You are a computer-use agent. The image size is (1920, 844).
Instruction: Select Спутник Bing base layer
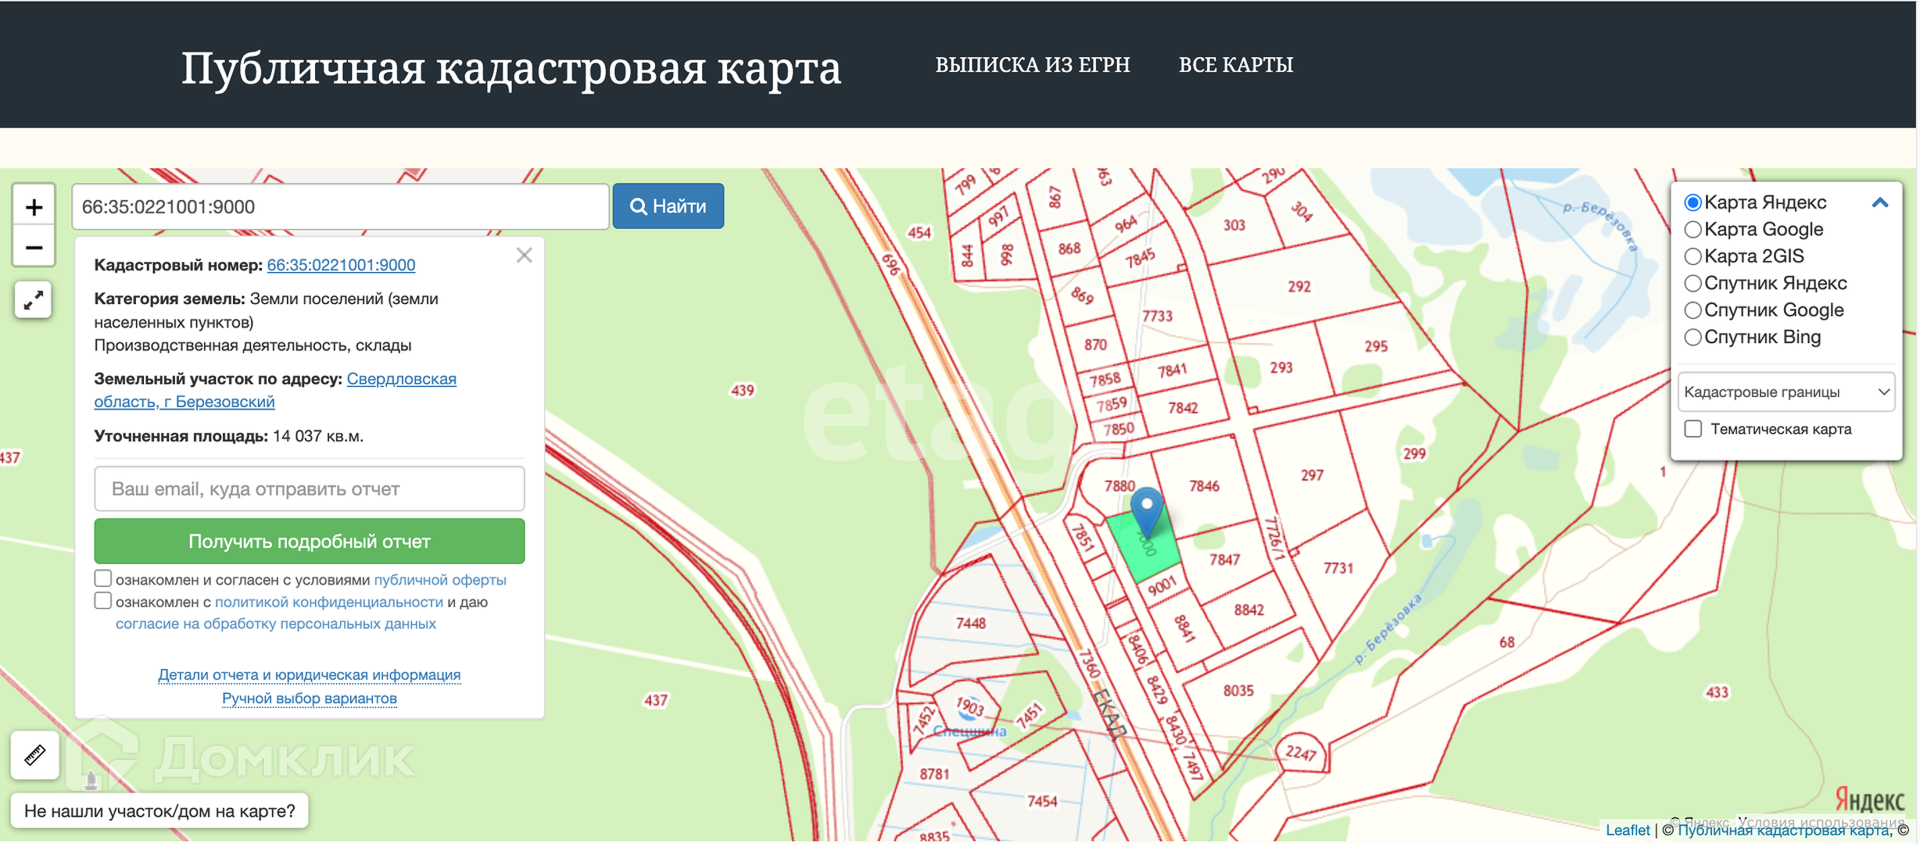1693,338
